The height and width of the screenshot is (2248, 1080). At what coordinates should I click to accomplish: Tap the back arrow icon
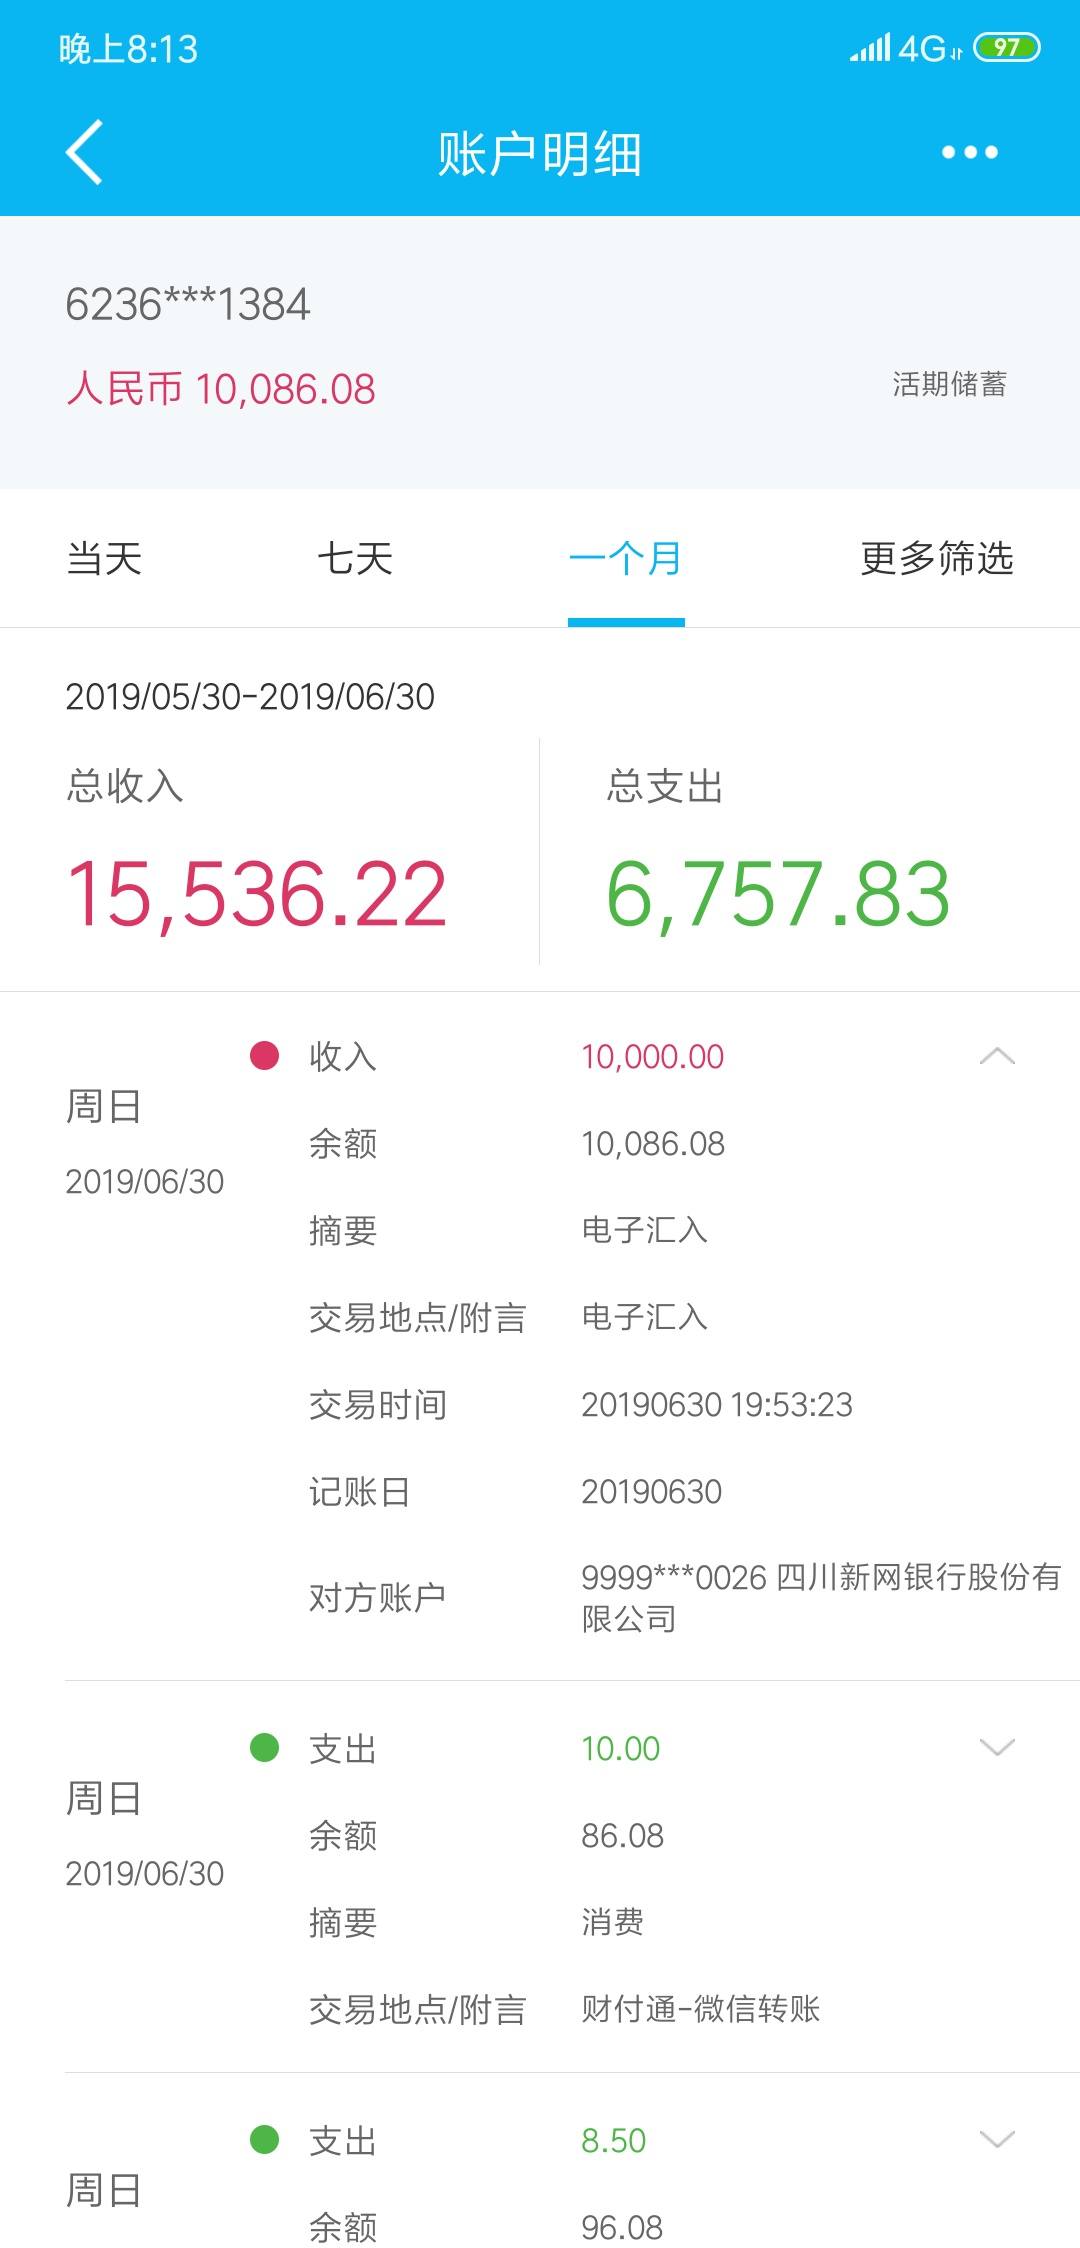[84, 152]
